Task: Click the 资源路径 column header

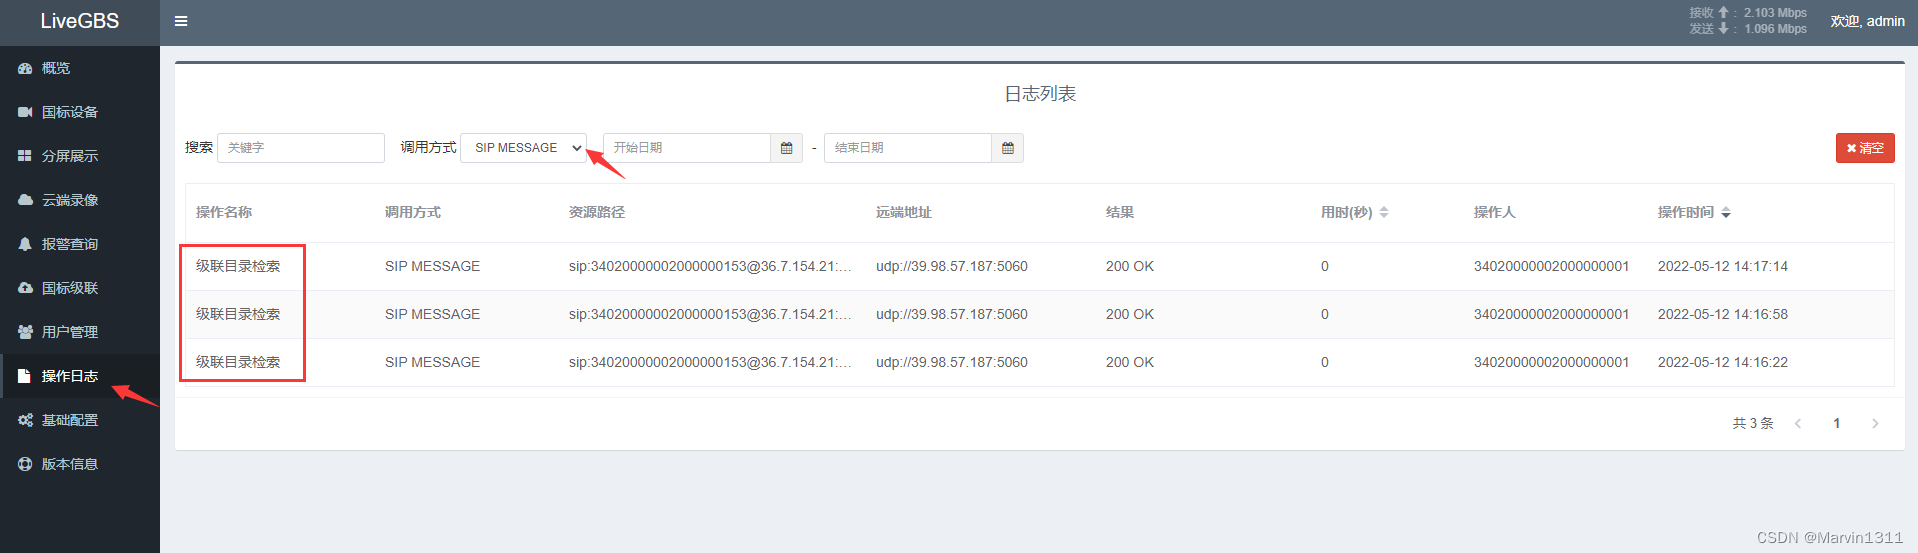Action: [x=597, y=212]
